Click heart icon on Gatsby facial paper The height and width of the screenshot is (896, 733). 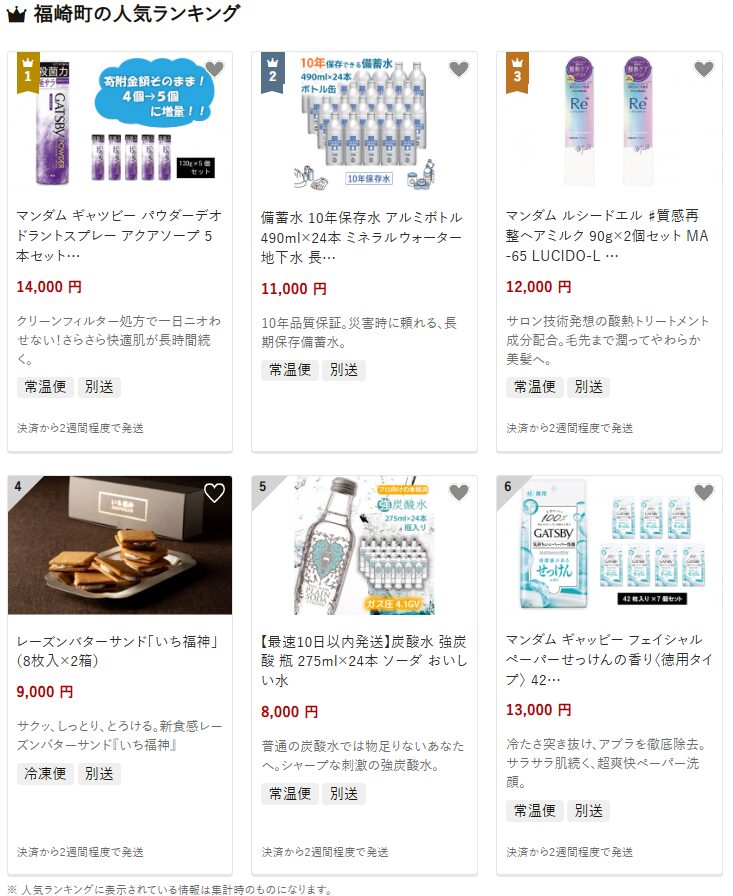(x=704, y=493)
